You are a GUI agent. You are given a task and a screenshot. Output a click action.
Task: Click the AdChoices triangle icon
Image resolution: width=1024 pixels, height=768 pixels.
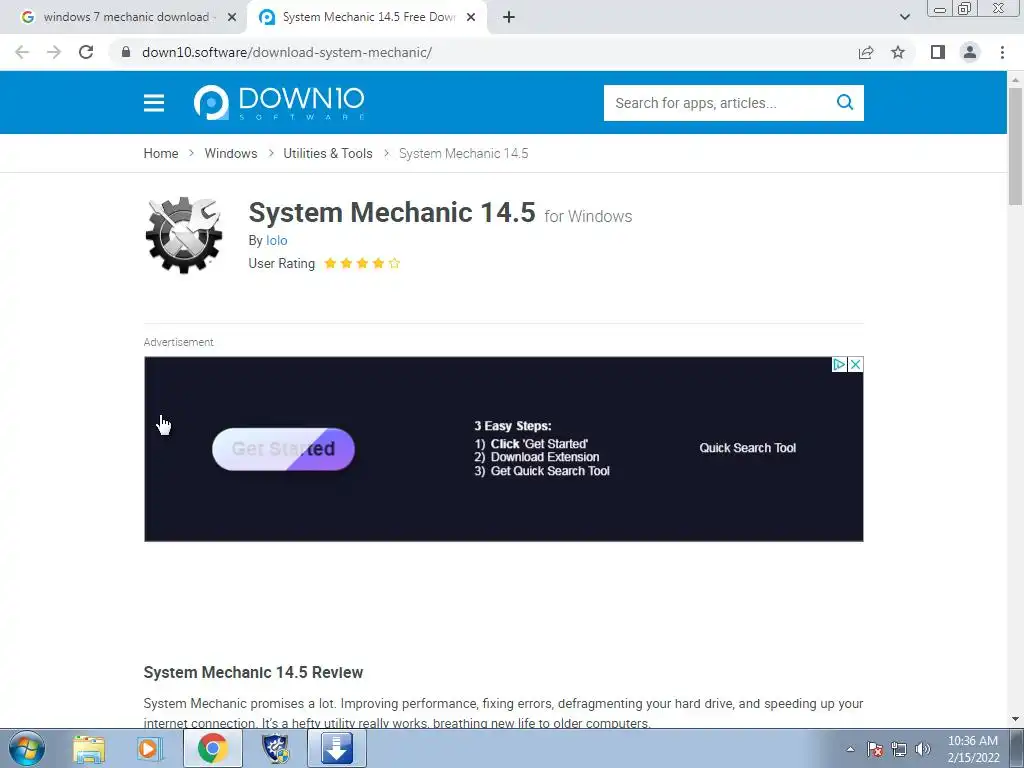(x=839, y=364)
